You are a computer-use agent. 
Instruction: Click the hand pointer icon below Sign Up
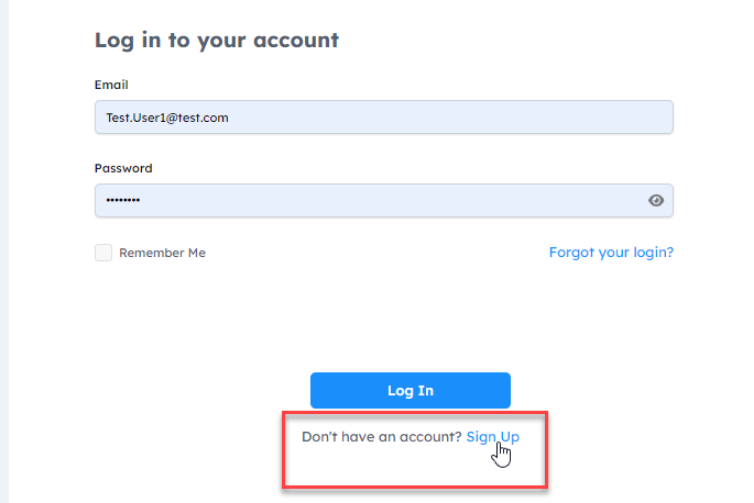502,455
